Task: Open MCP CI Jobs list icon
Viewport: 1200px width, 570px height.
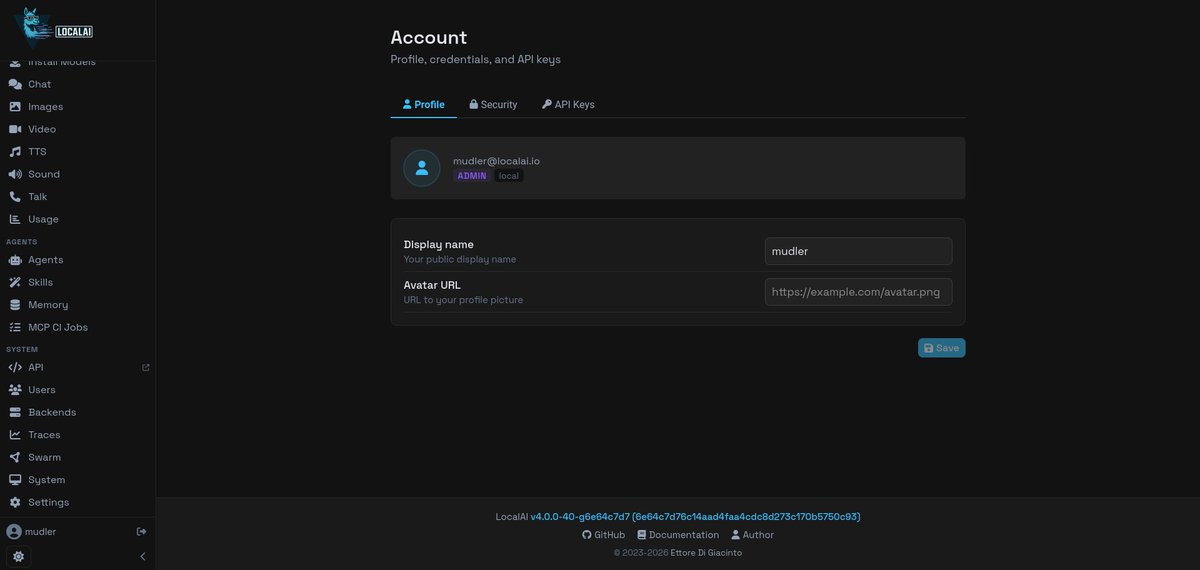Action: [x=15, y=327]
